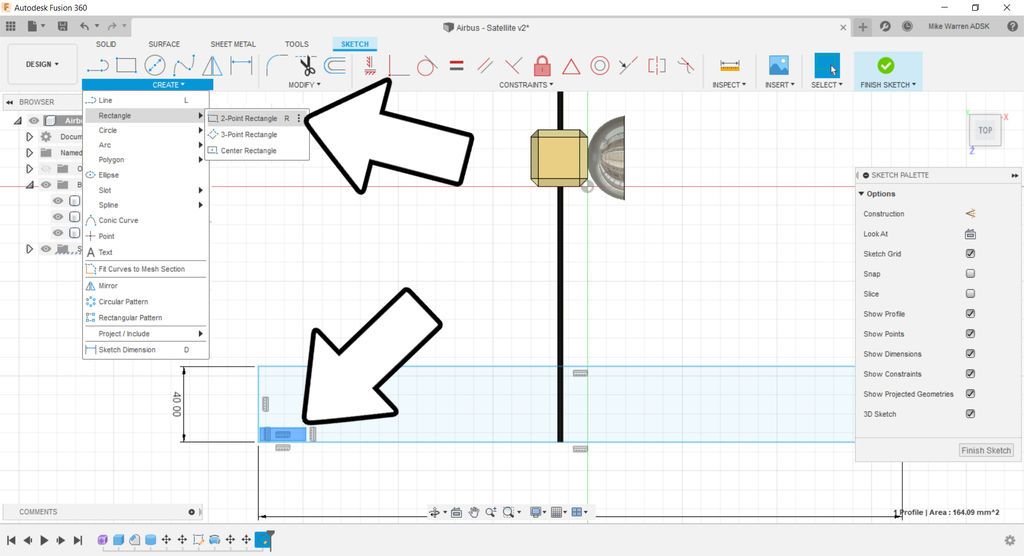Click the Orbit navigation icon
Screen dimensions: 1024x556
click(434, 512)
